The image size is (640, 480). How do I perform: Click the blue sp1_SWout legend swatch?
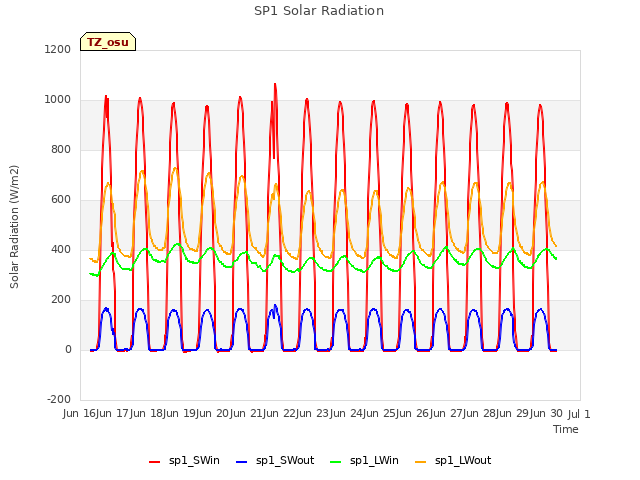[242, 462]
